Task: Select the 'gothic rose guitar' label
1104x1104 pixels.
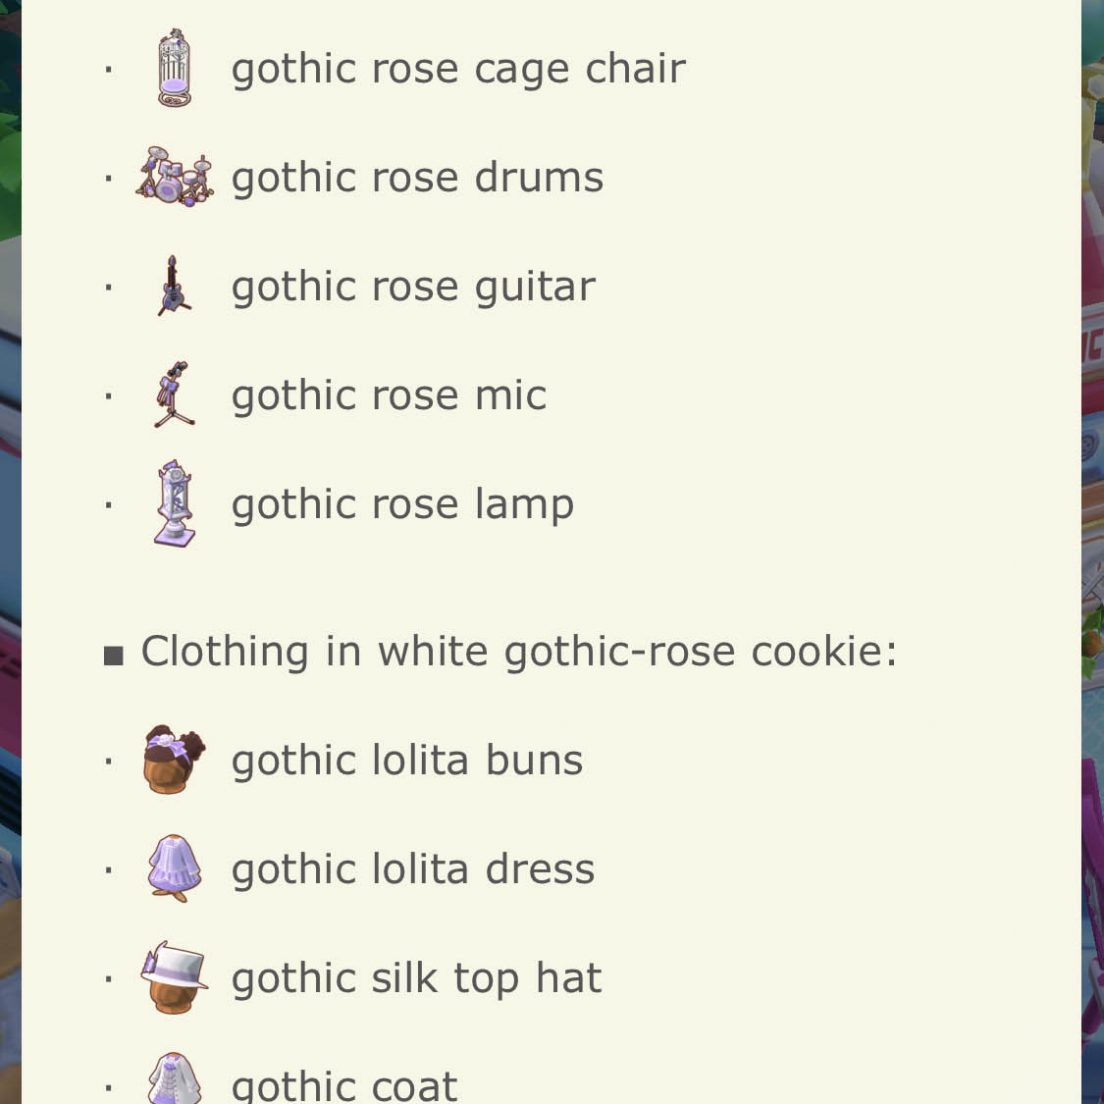Action: pyautogui.click(x=413, y=287)
